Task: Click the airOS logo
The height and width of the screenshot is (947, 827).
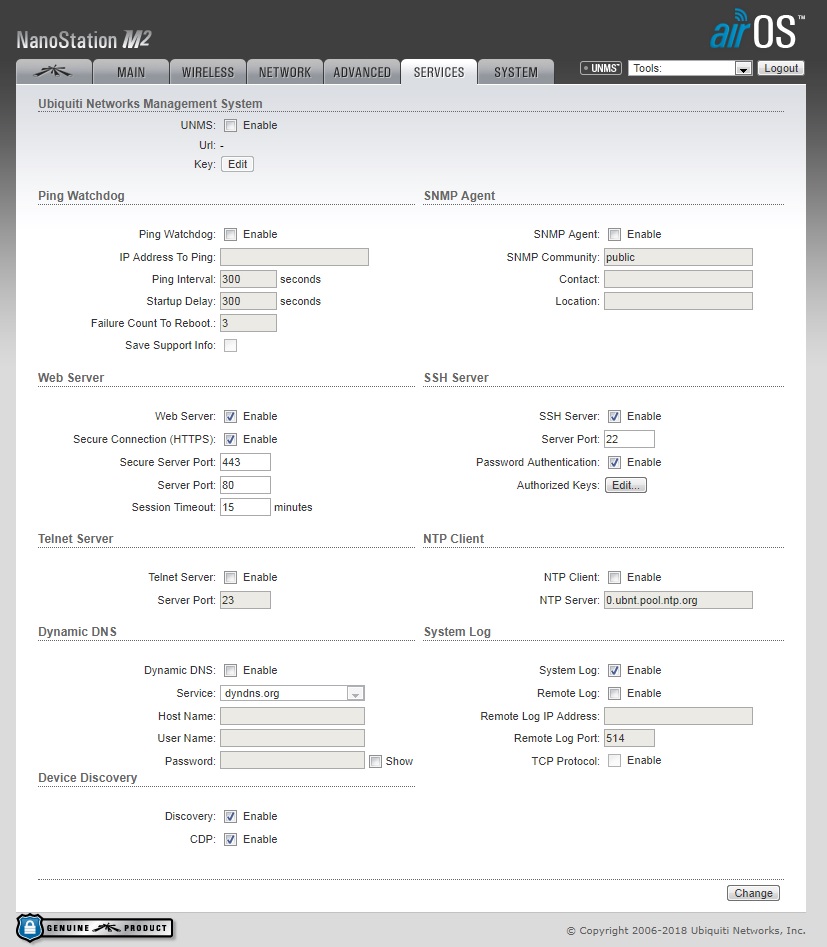Action: (757, 30)
